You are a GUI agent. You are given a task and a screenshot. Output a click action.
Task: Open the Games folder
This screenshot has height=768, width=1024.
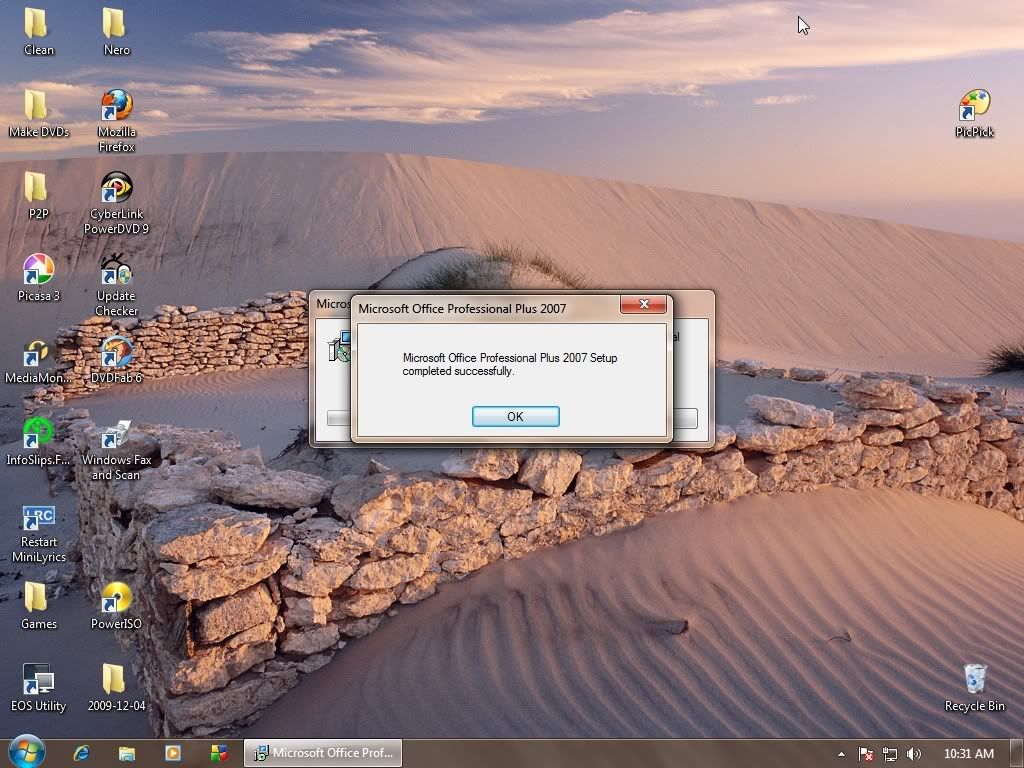[x=39, y=605]
